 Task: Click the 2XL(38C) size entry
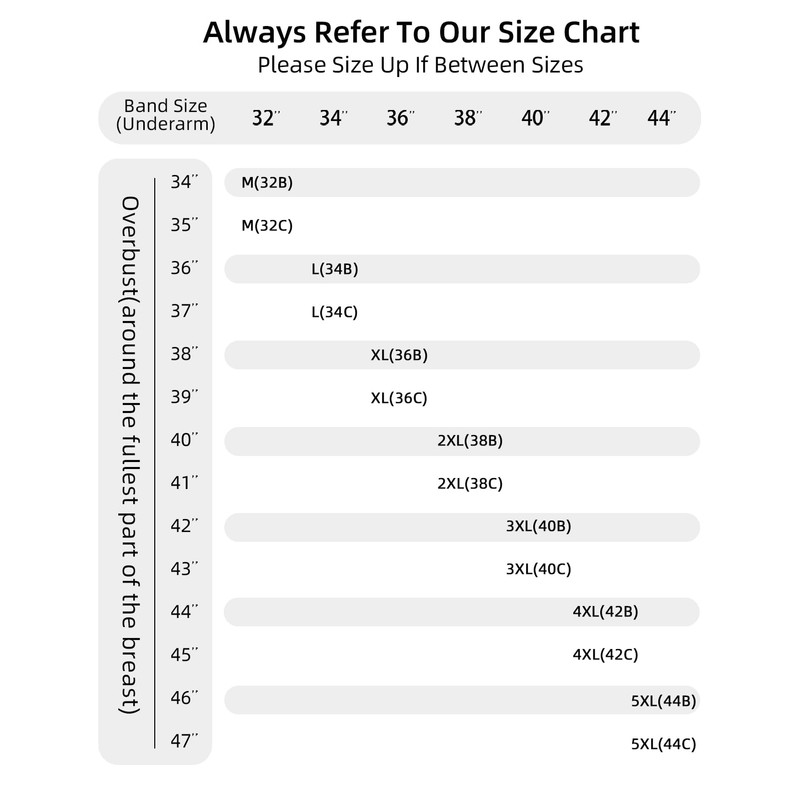tap(470, 484)
